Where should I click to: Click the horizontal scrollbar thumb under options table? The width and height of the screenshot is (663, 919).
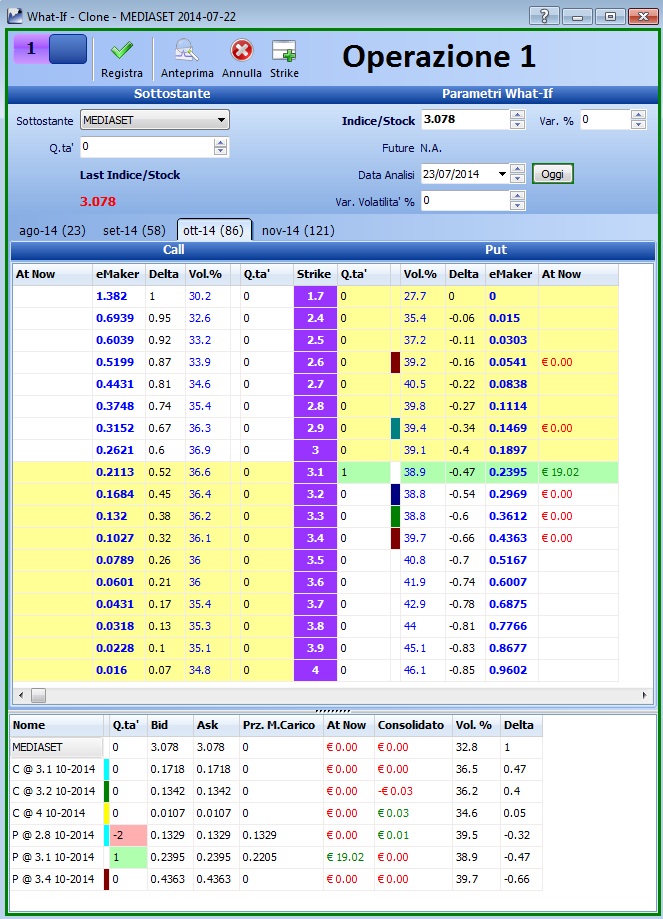pyautogui.click(x=39, y=695)
